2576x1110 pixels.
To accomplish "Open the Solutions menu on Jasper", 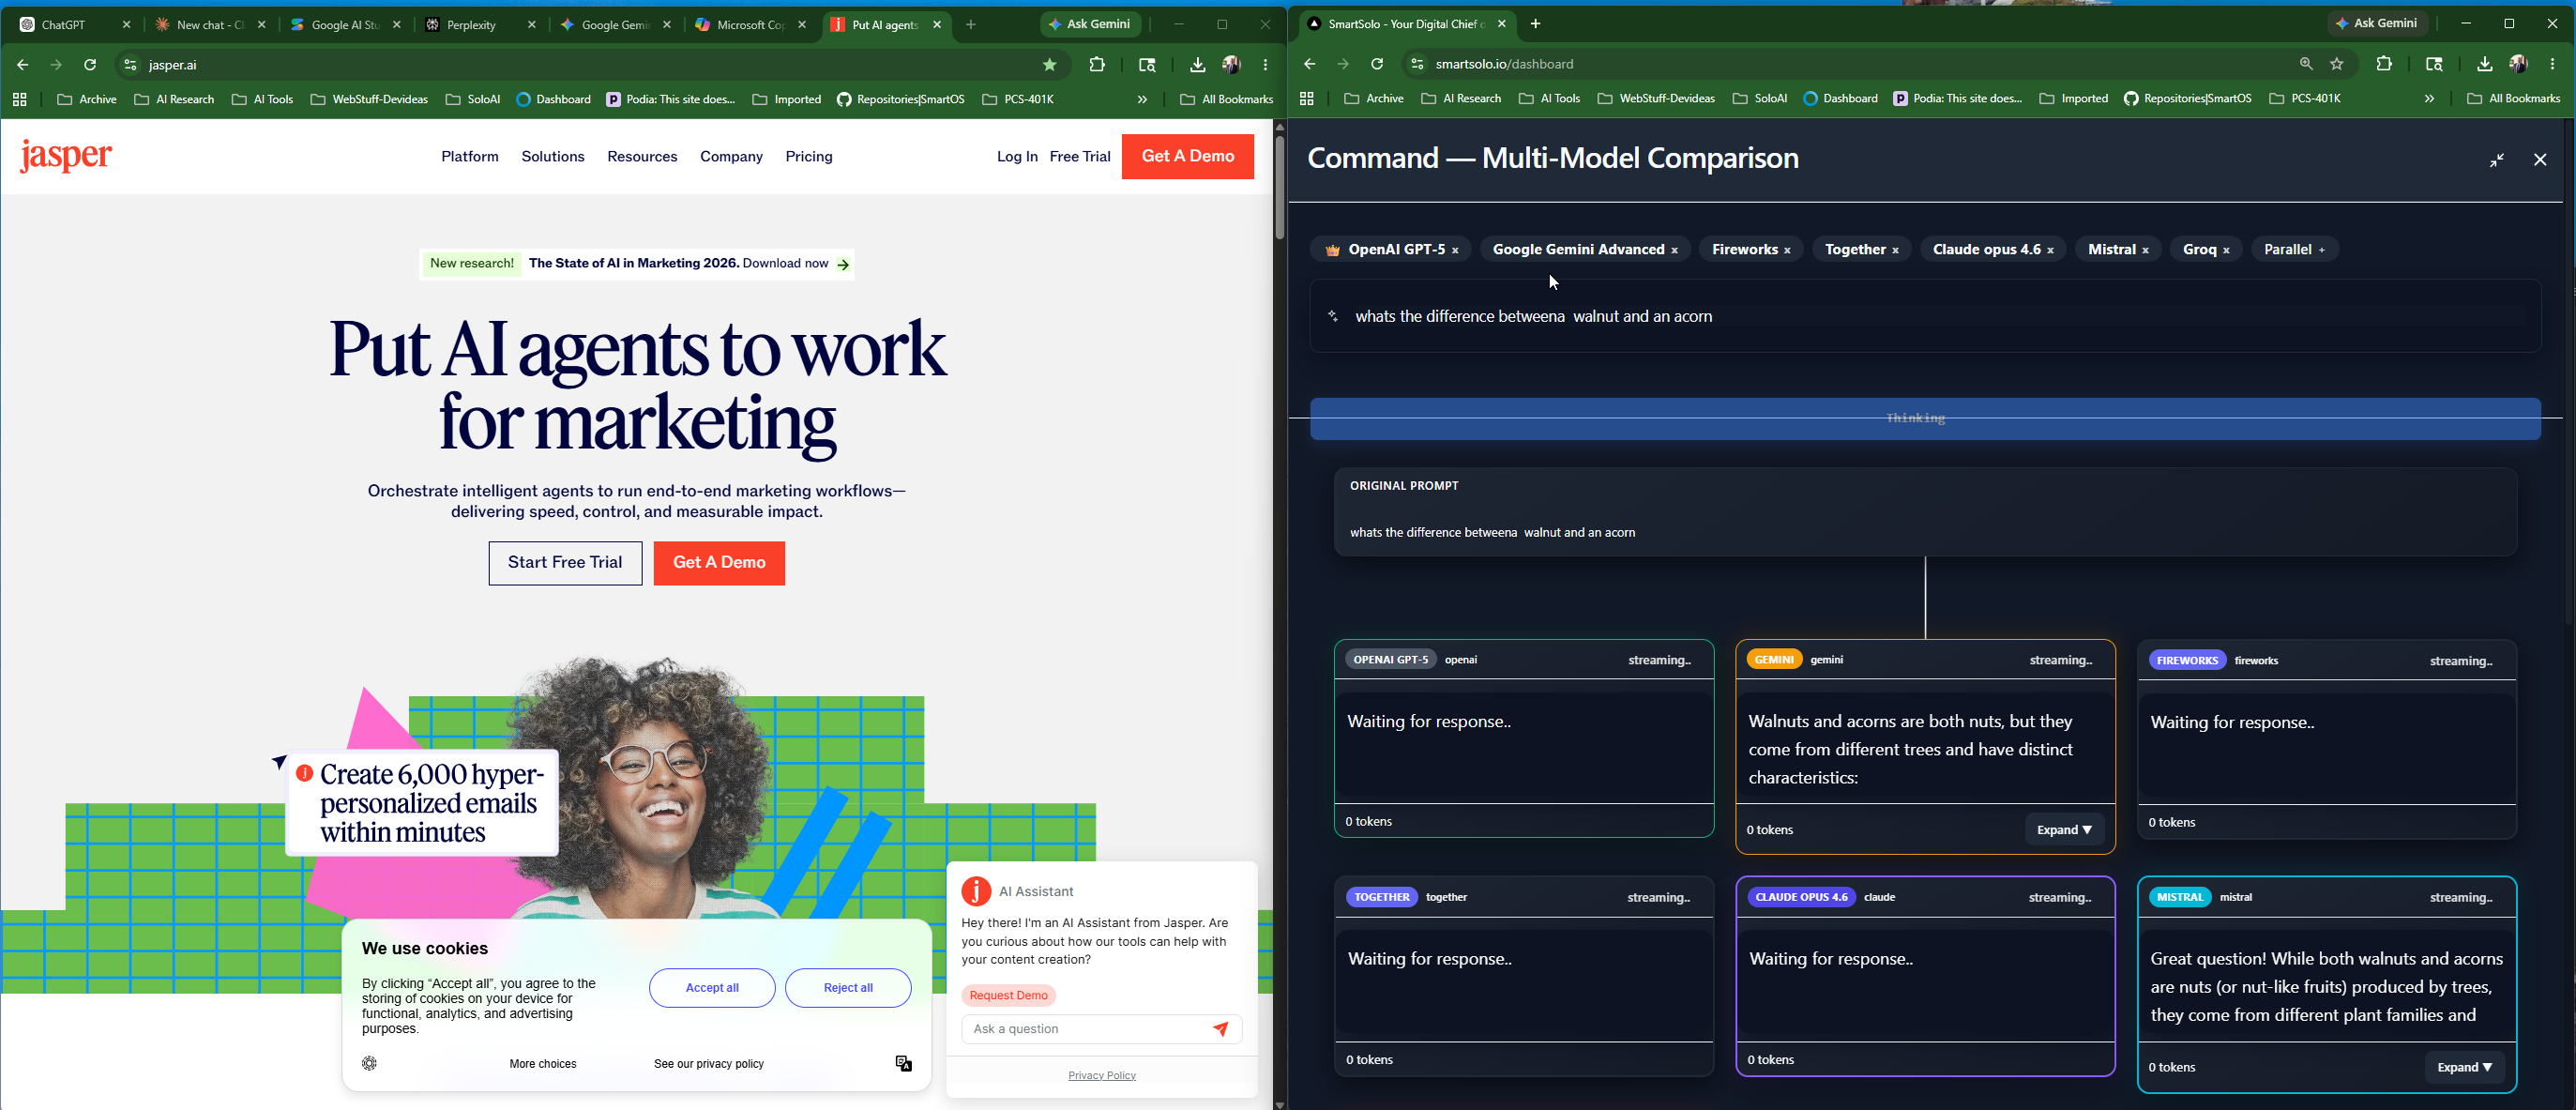I will coord(553,157).
